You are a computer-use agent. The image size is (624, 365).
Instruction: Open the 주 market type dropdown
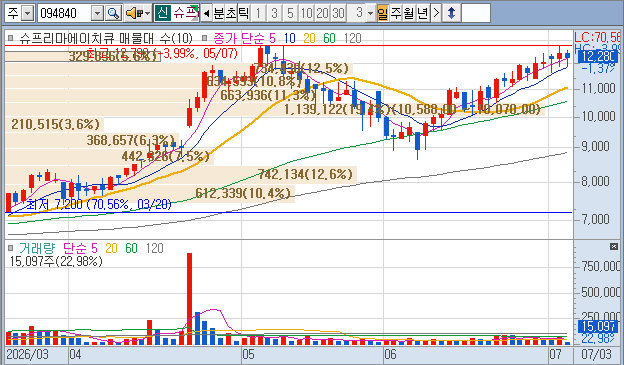point(27,13)
